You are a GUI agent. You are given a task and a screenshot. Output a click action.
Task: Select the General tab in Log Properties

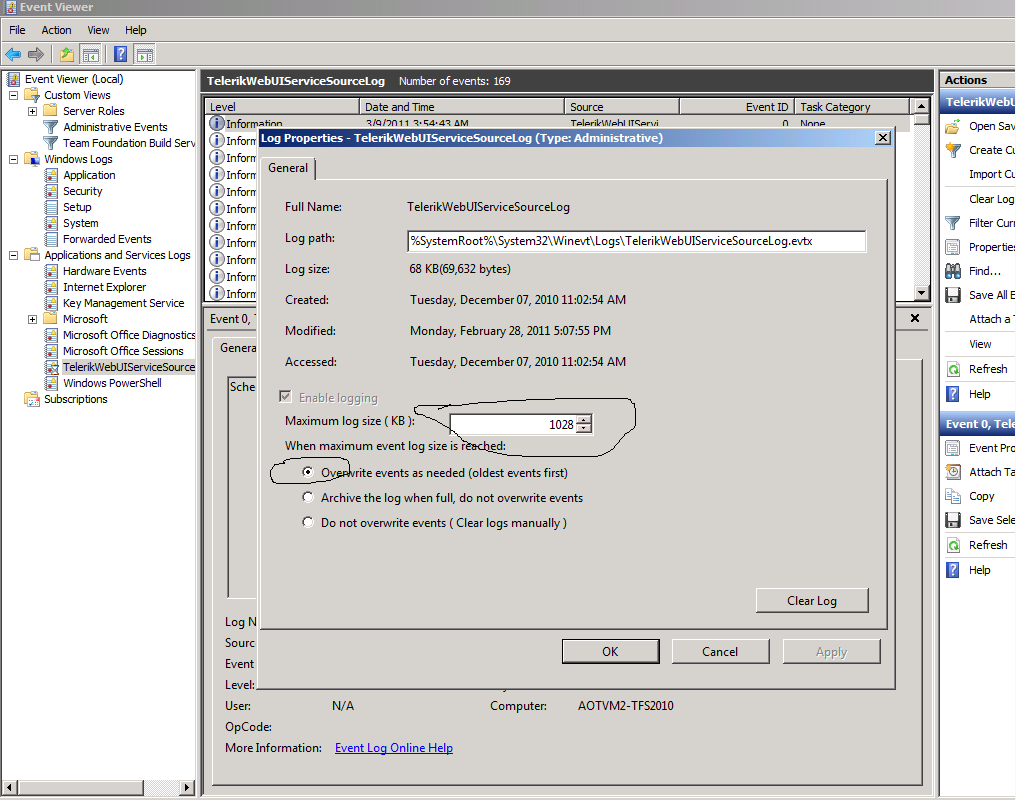pos(288,168)
